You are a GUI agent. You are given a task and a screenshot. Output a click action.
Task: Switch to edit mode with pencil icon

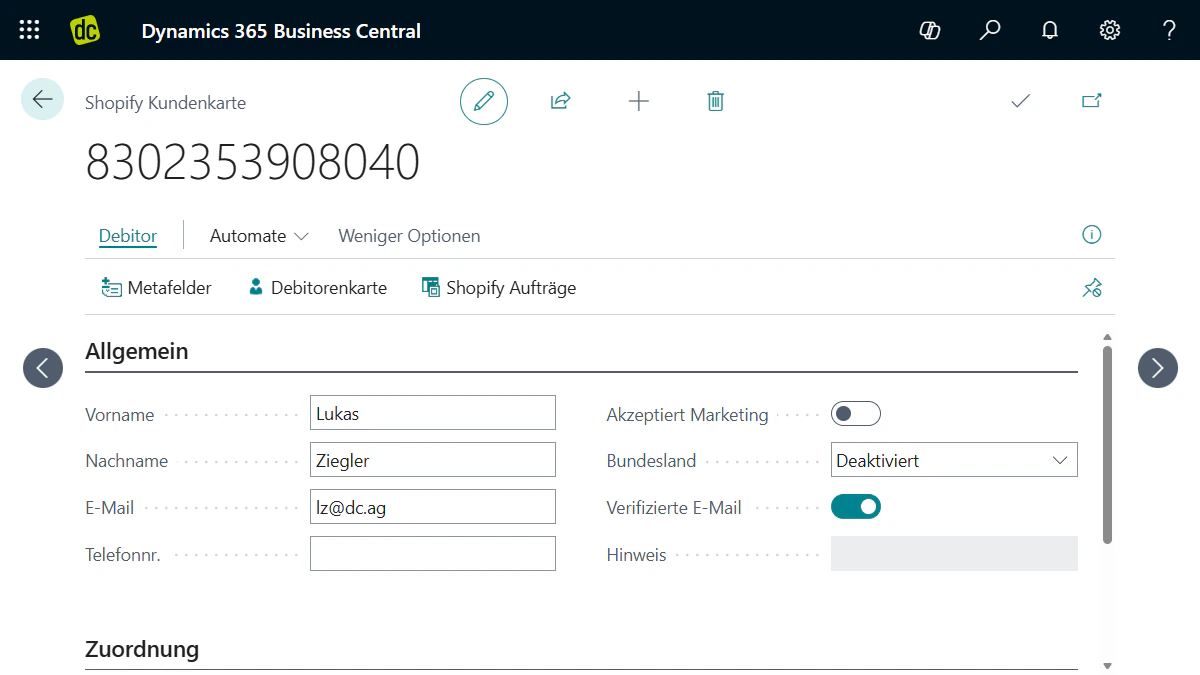pyautogui.click(x=484, y=101)
